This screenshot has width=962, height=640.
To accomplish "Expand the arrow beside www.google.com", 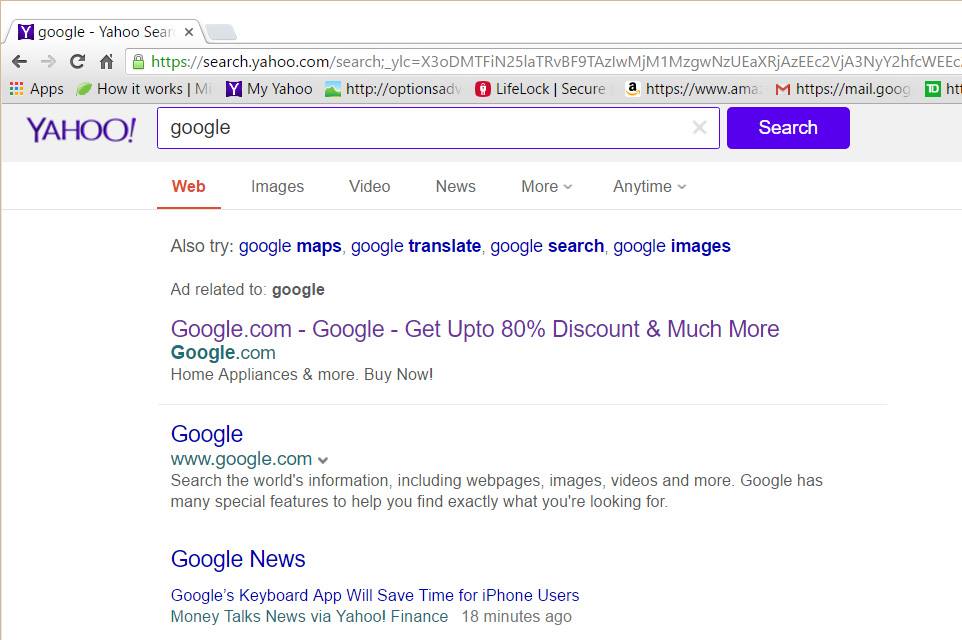I will click(323, 461).
